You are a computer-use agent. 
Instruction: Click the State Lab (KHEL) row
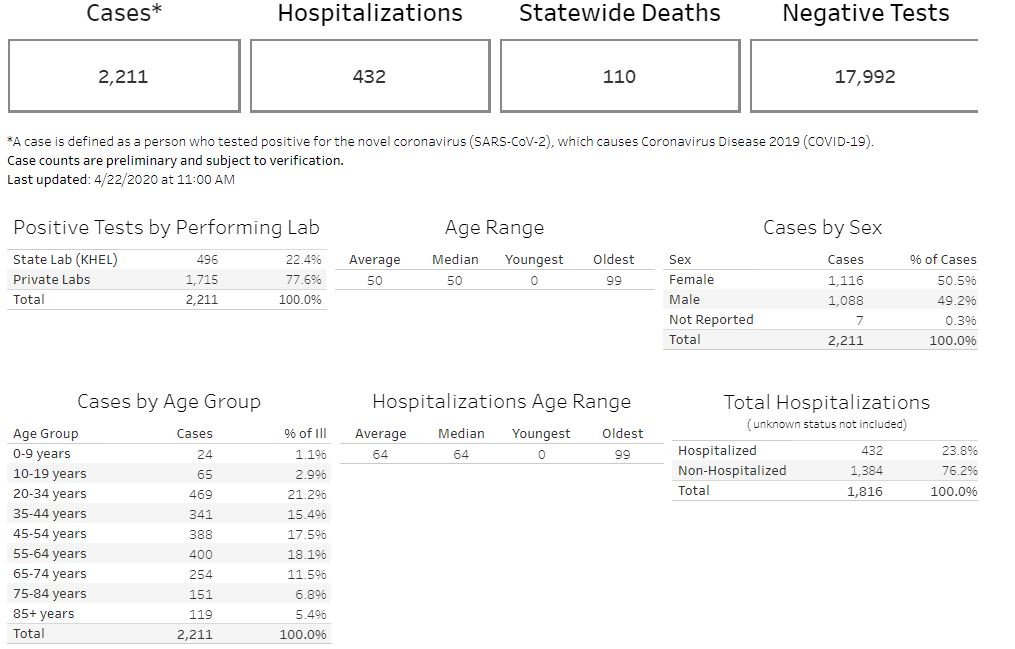(65, 259)
